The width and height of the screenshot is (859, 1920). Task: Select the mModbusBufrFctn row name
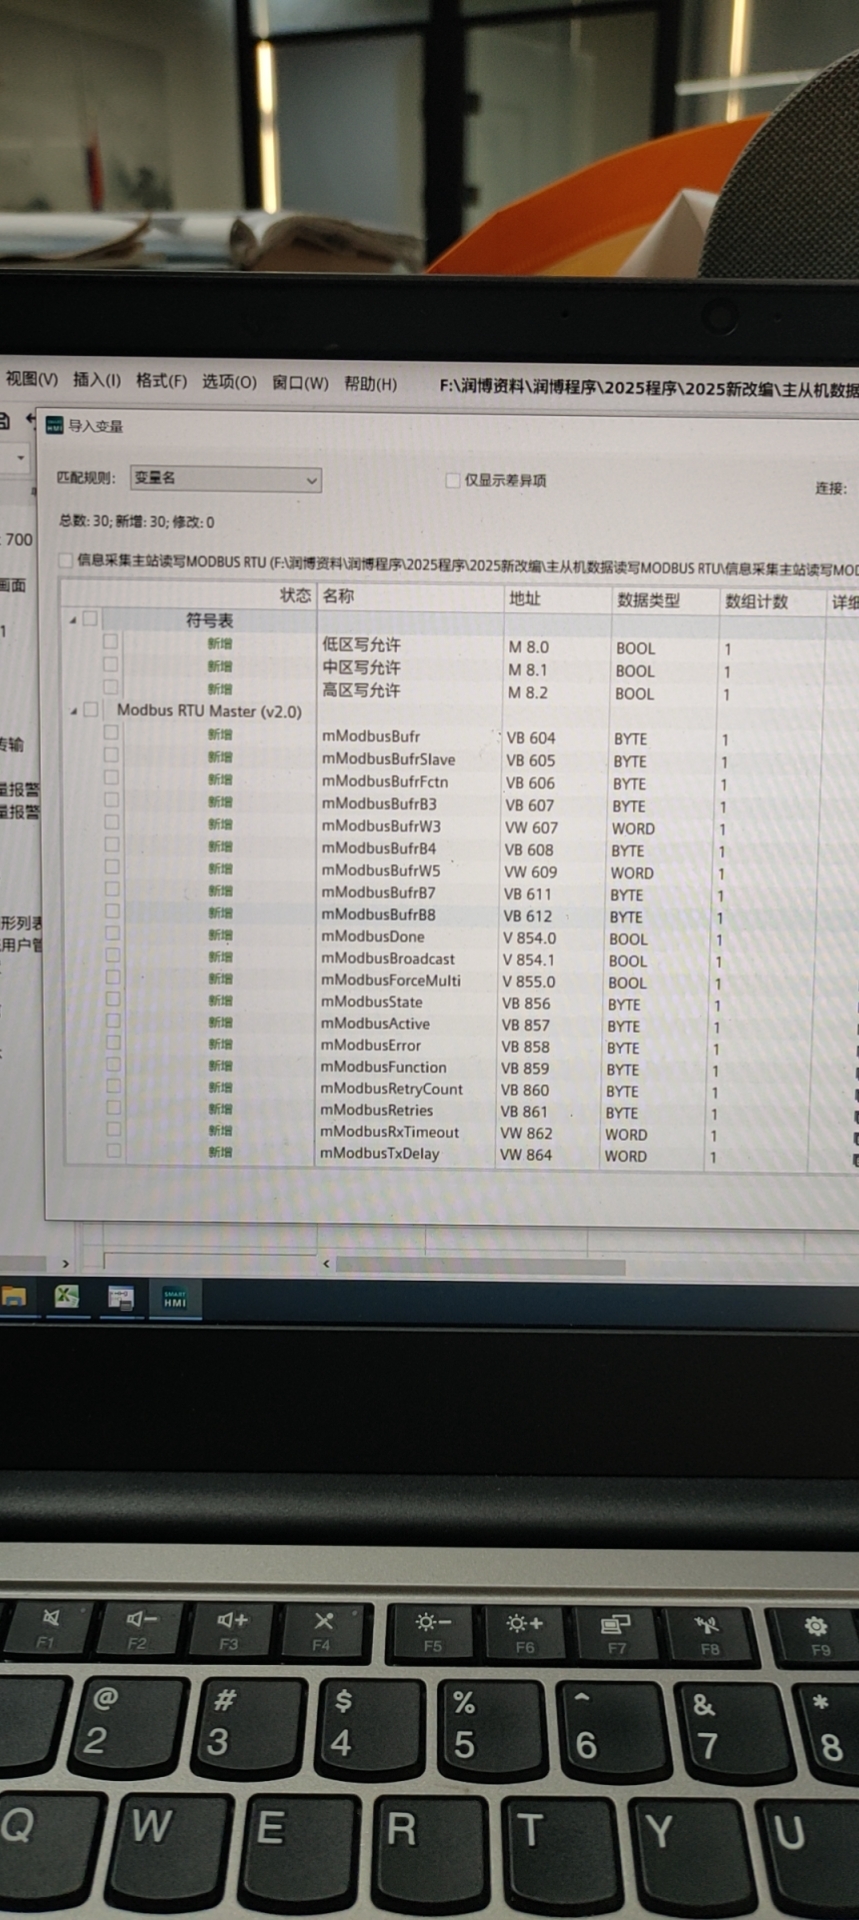click(385, 781)
